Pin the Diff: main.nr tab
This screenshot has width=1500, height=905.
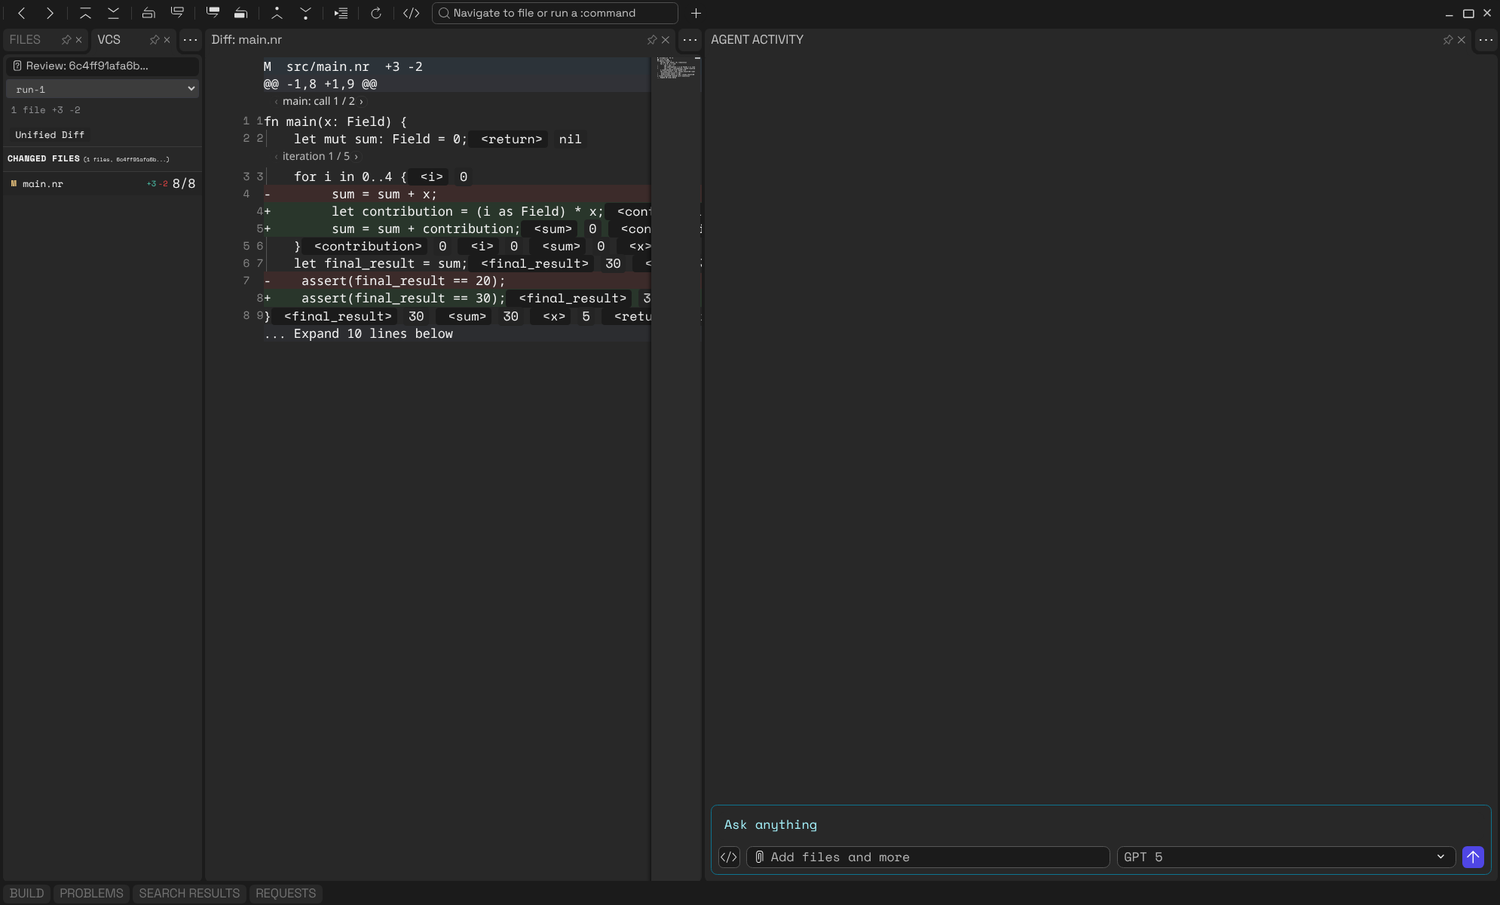(652, 40)
